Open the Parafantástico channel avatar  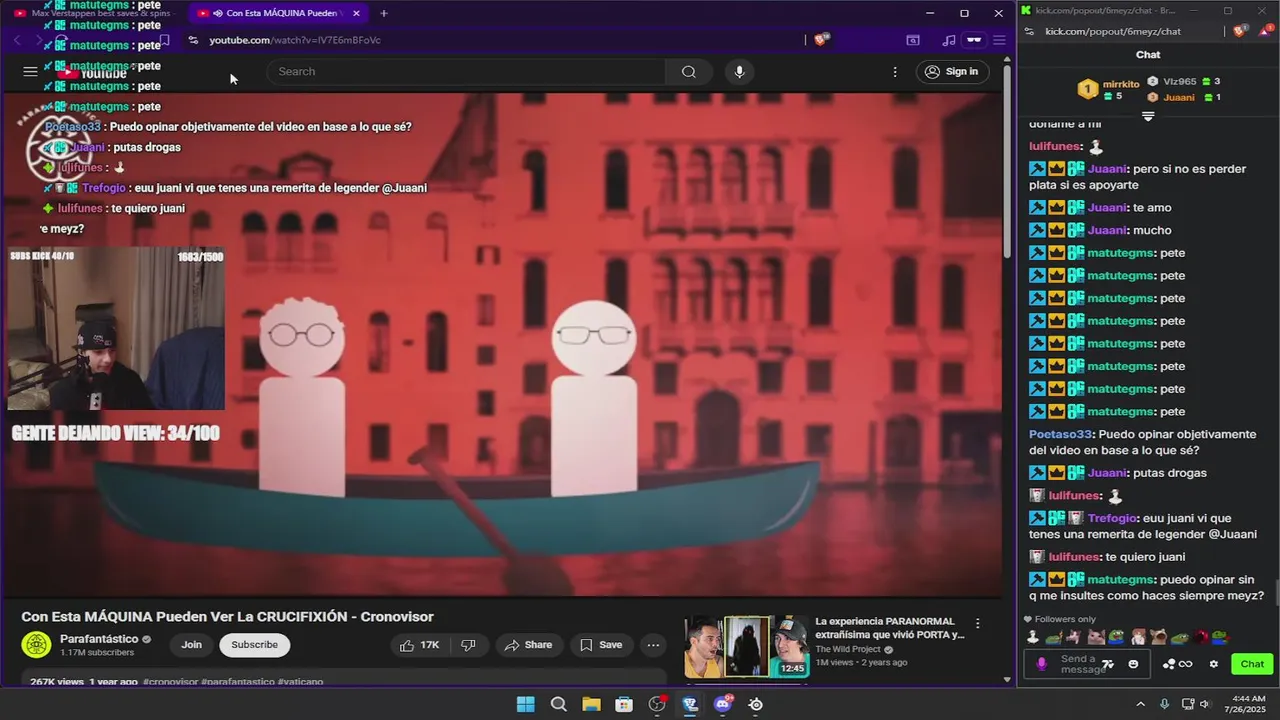[x=37, y=645]
